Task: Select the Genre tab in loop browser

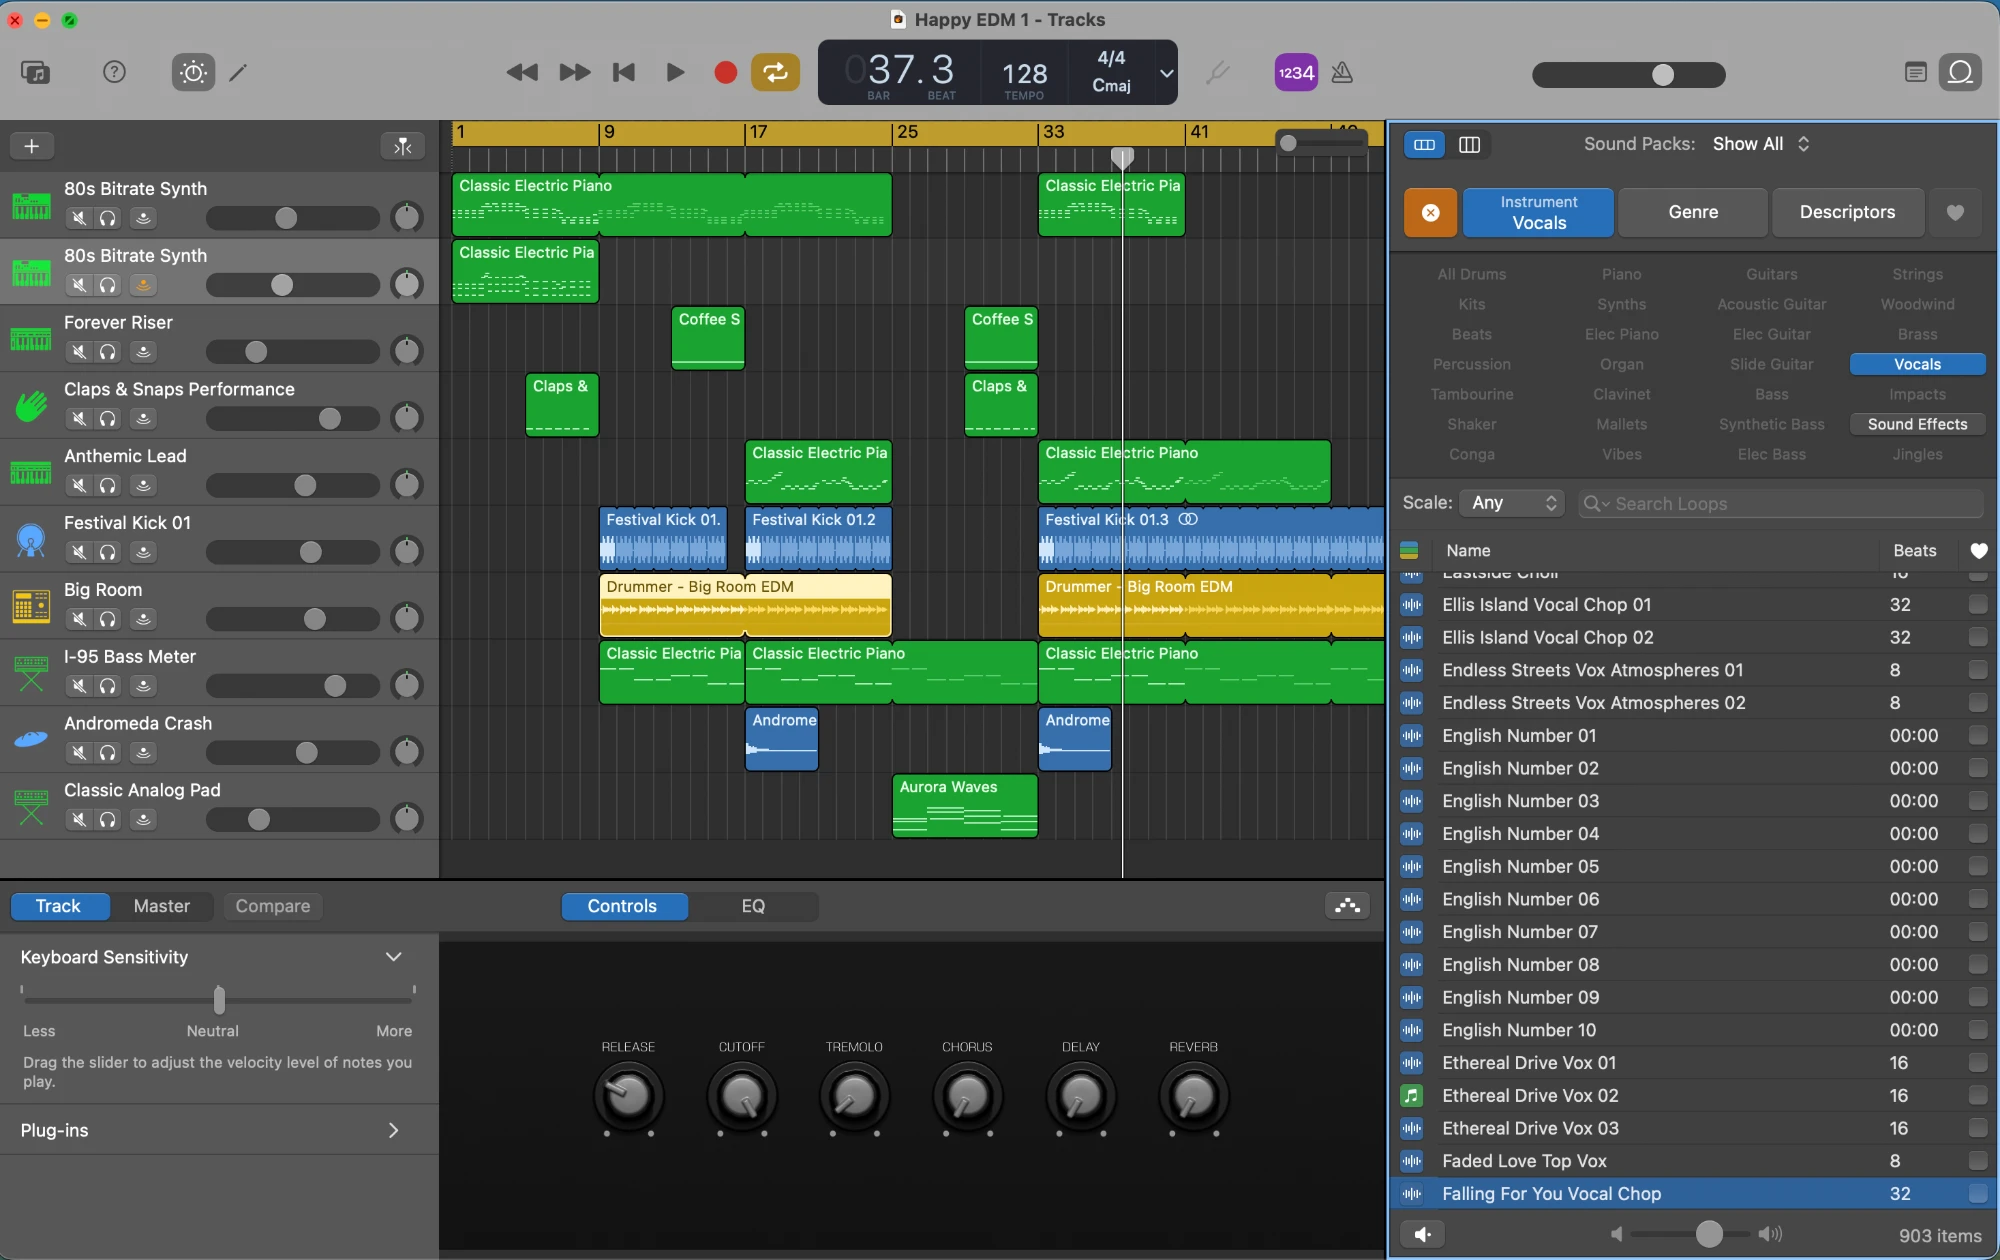Action: 1693,212
